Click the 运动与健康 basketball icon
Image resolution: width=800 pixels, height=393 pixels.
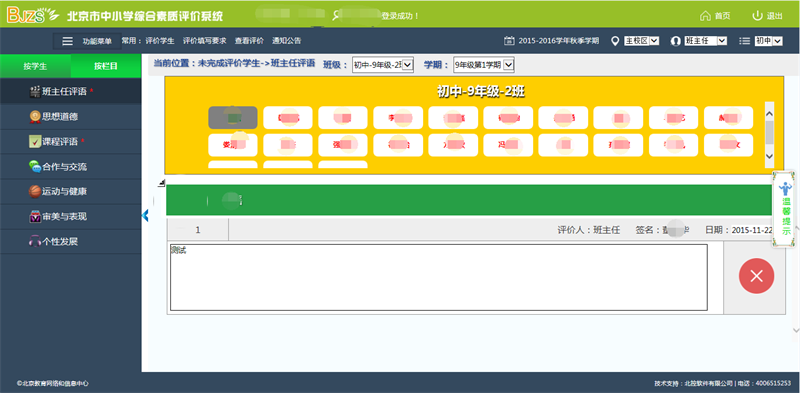(35, 192)
